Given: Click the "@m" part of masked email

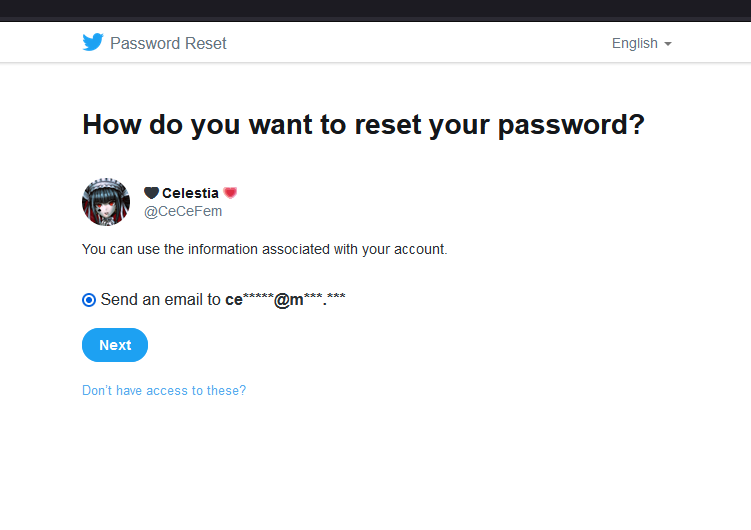Looking at the screenshot, I should point(288,299).
